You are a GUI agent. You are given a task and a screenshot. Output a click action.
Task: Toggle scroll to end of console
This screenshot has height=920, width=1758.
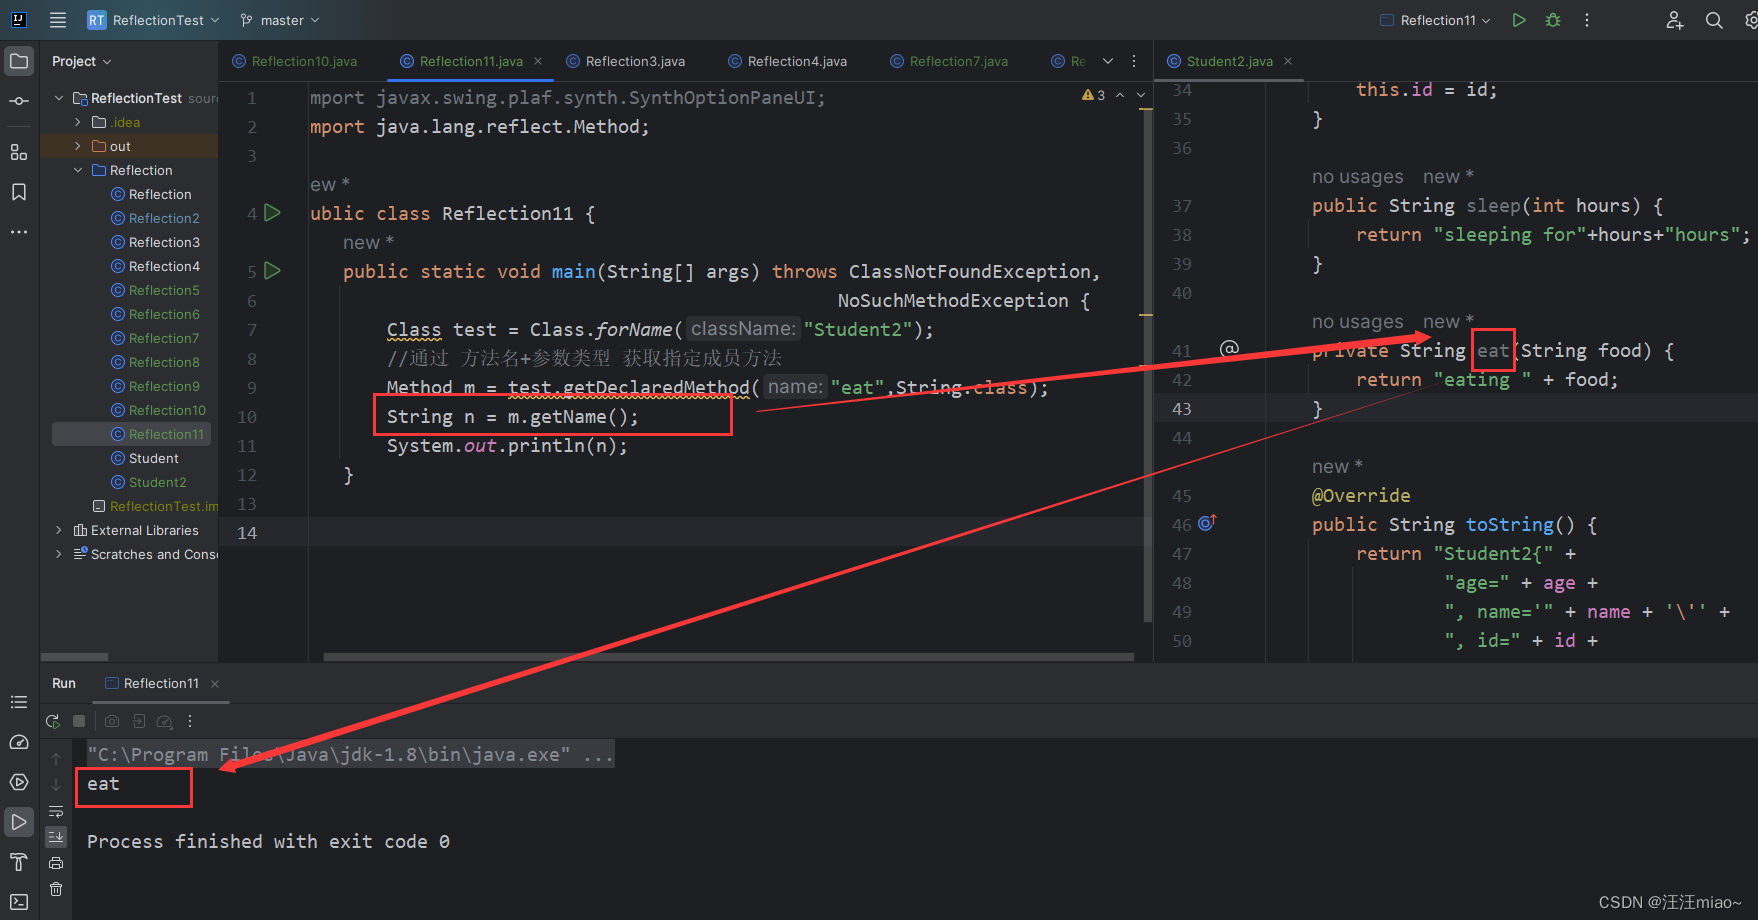click(x=56, y=836)
